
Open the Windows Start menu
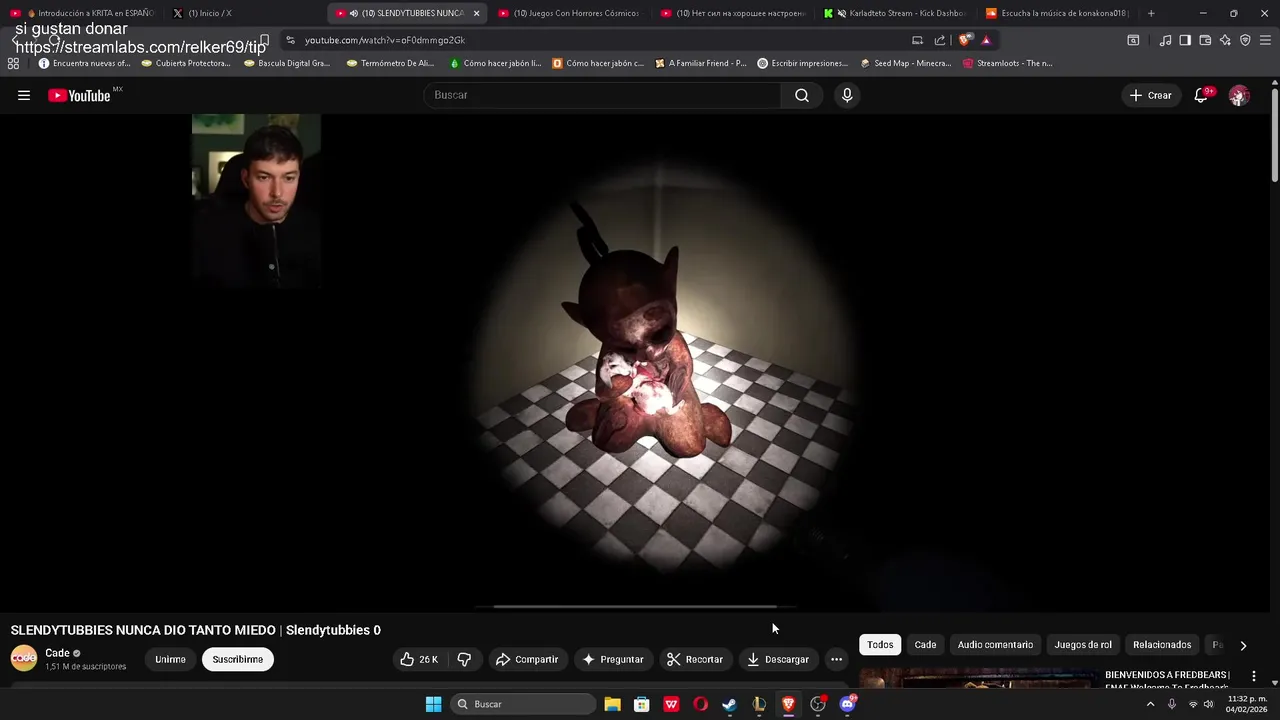click(x=433, y=704)
